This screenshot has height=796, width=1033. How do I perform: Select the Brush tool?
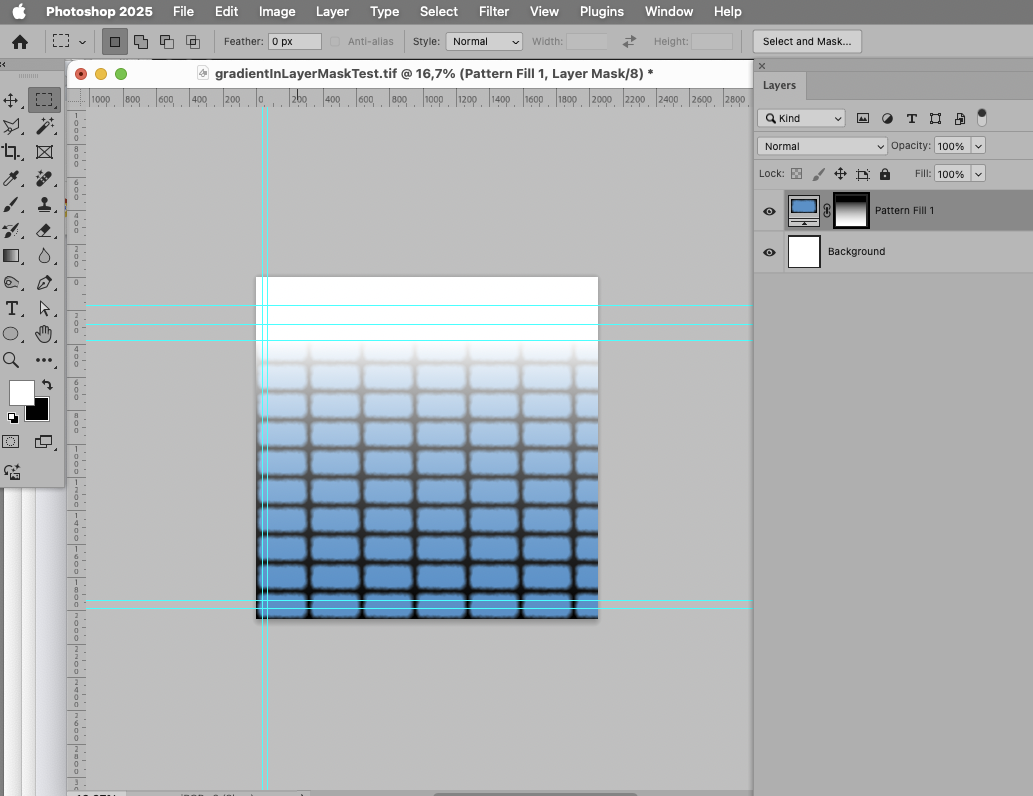(12, 205)
